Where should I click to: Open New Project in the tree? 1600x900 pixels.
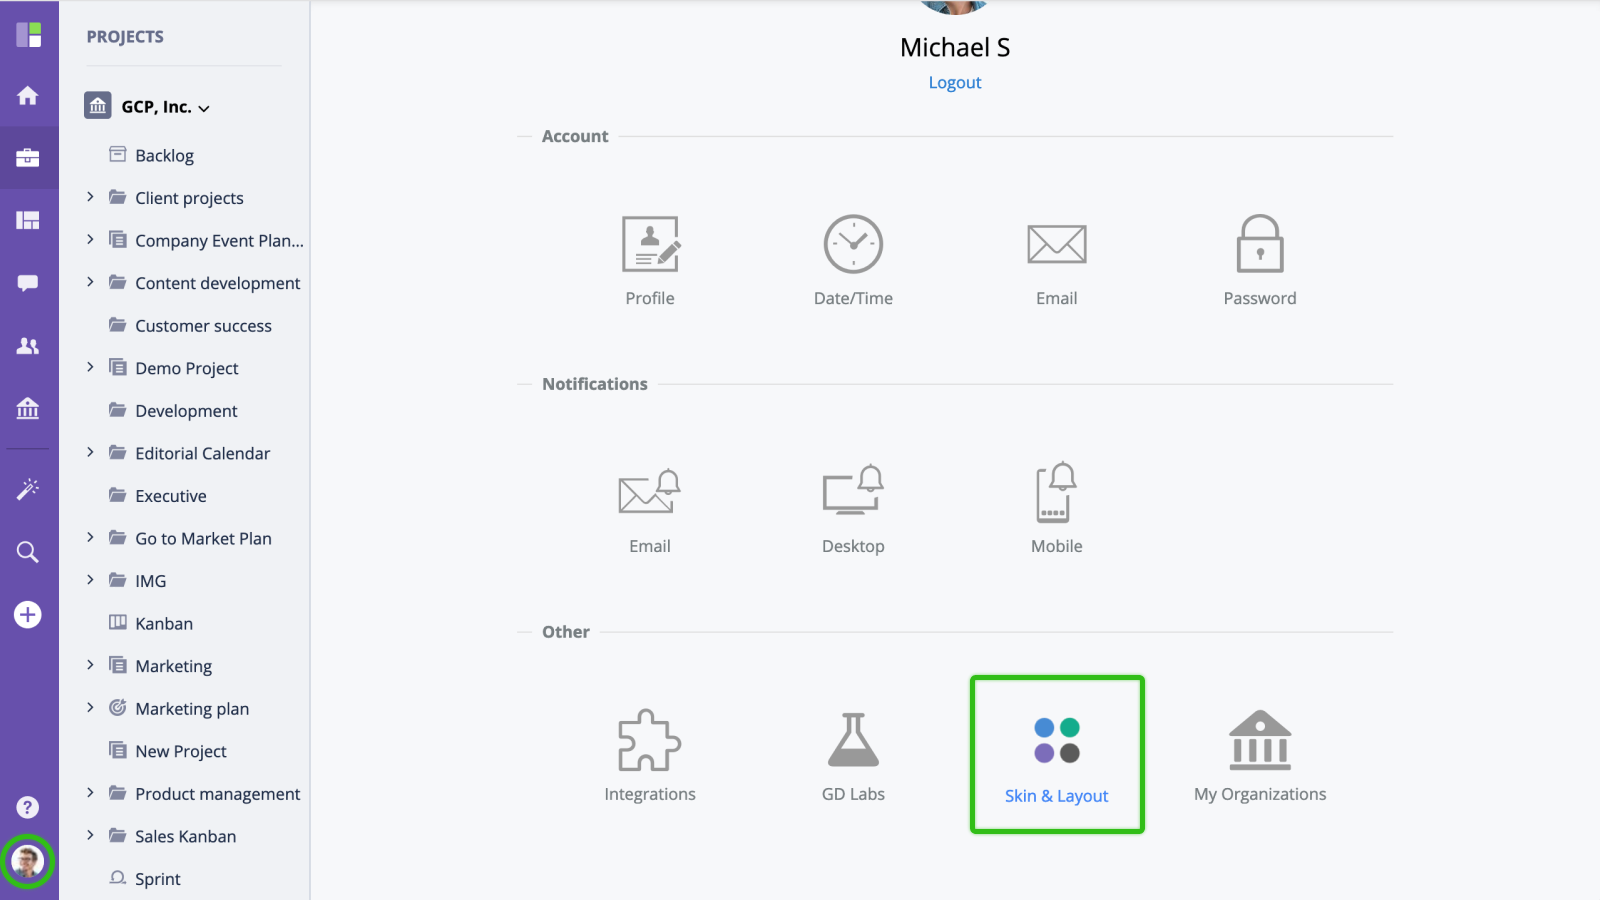[x=181, y=751]
